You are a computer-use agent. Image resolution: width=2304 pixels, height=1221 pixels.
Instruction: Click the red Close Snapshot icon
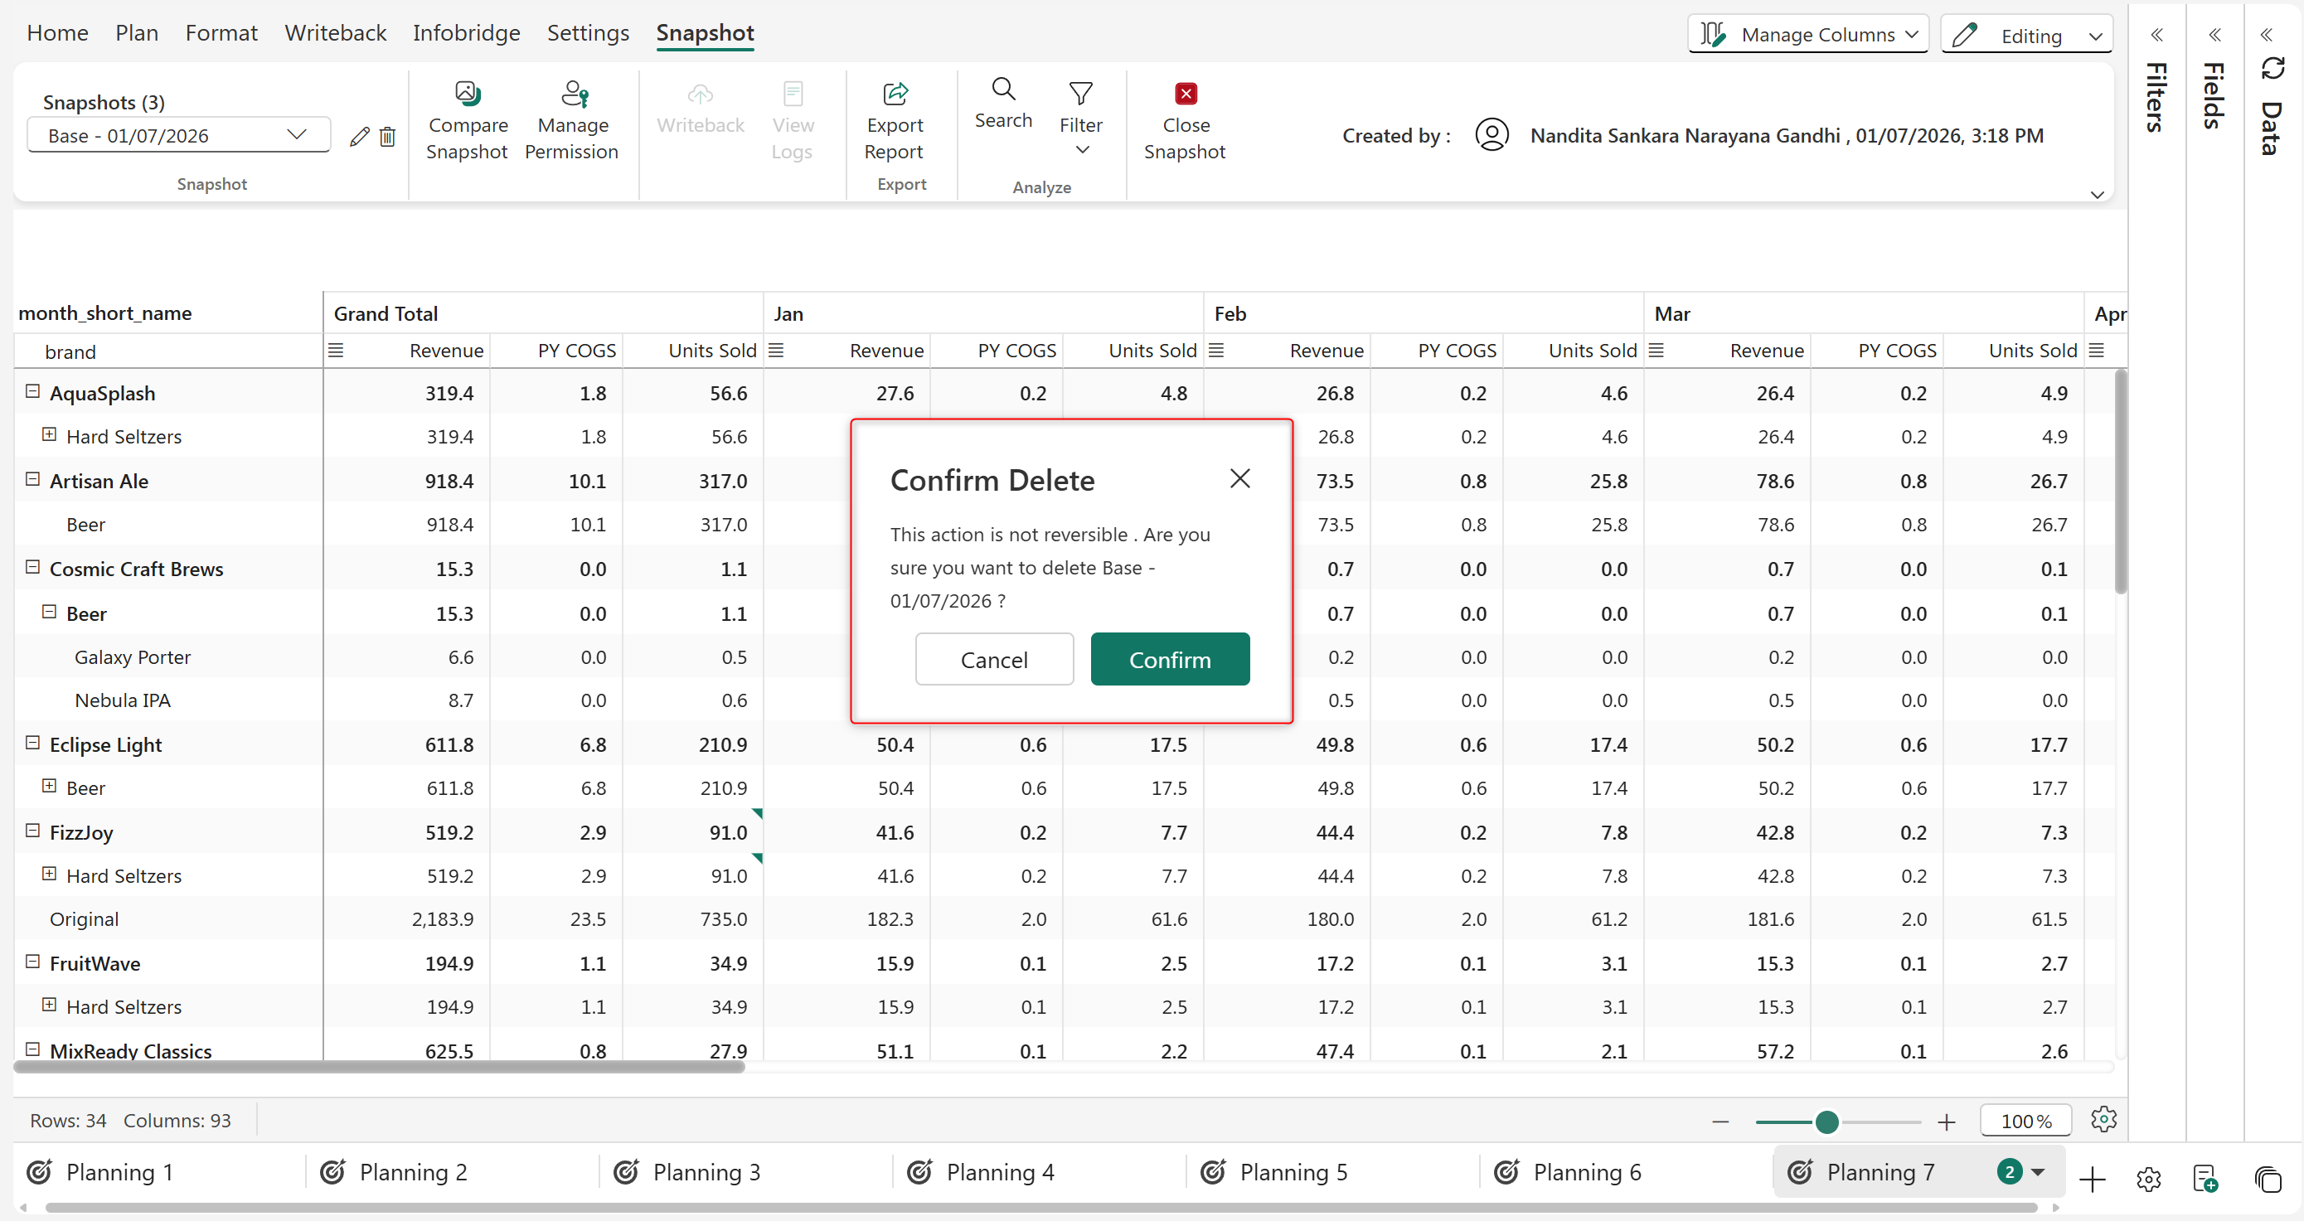pos(1186,94)
